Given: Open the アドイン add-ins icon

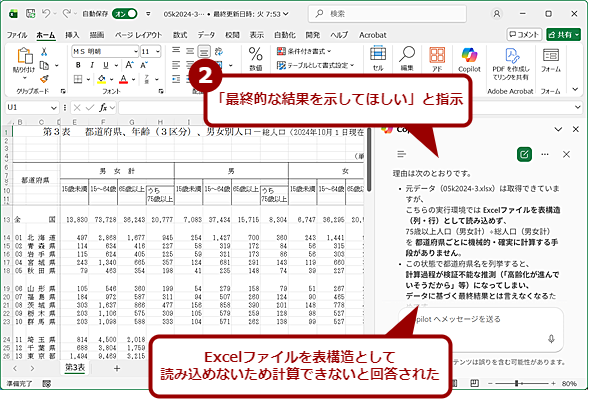Looking at the screenshot, I should (x=437, y=58).
